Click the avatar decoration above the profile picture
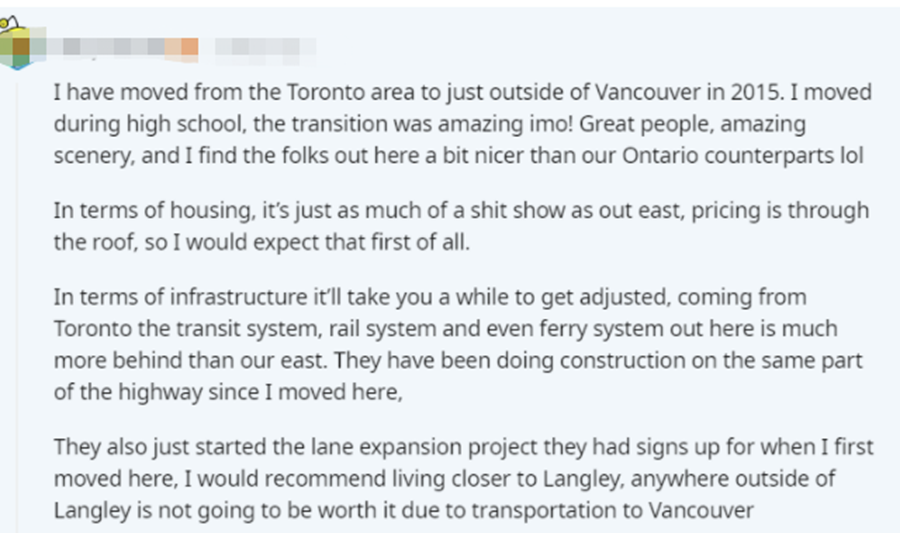The image size is (900, 533). 10,24
